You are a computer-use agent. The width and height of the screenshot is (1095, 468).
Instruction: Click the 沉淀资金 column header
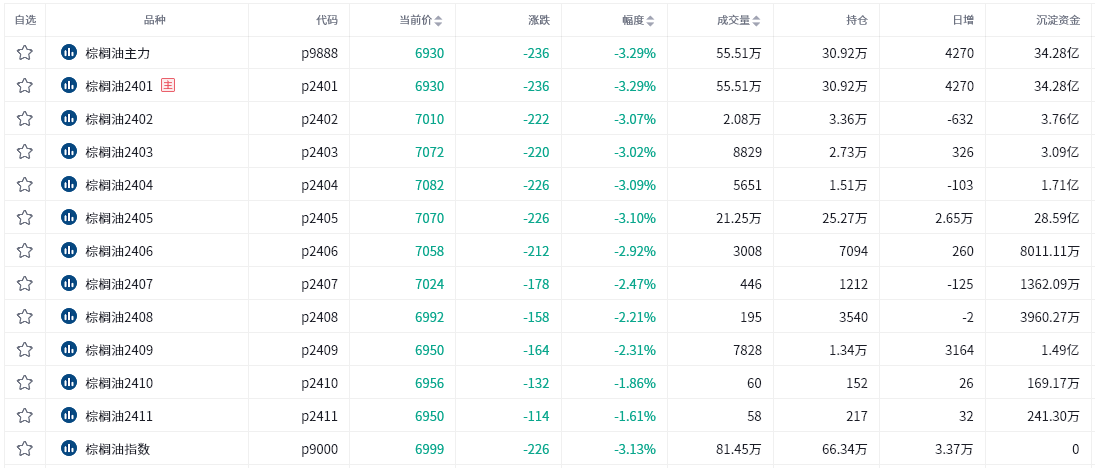pyautogui.click(x=1058, y=20)
